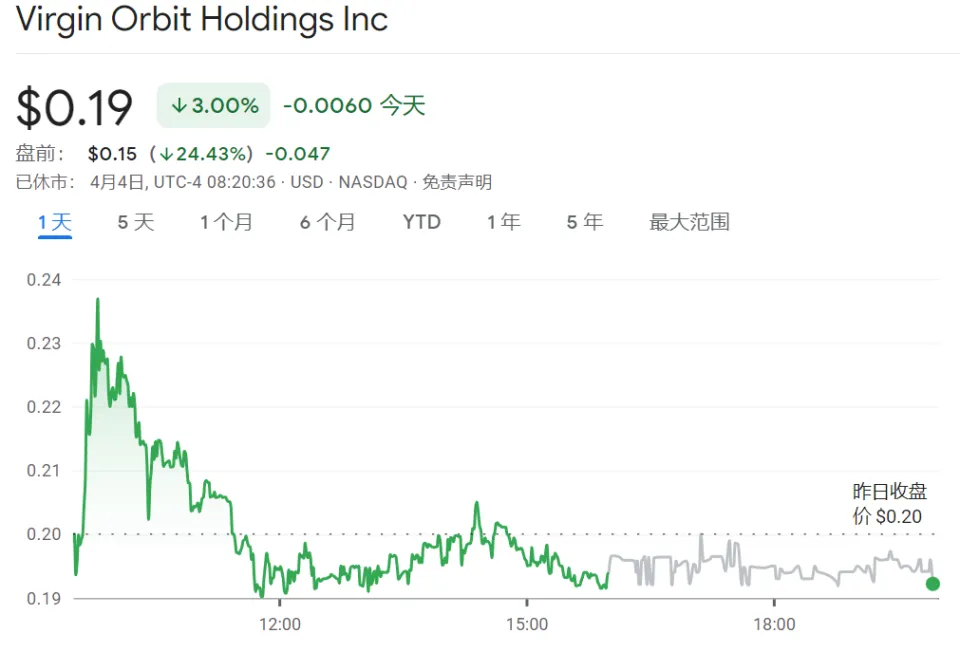960x652 pixels.
Task: Show the 1个月 price history
Action: click(x=226, y=222)
